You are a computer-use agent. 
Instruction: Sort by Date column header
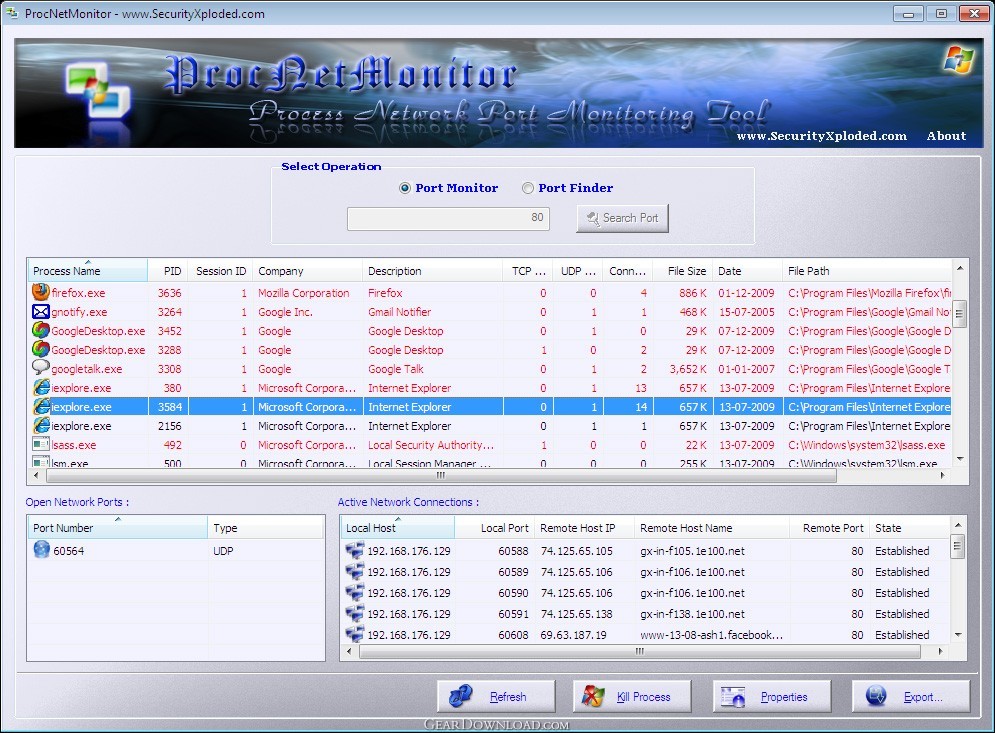[747, 271]
